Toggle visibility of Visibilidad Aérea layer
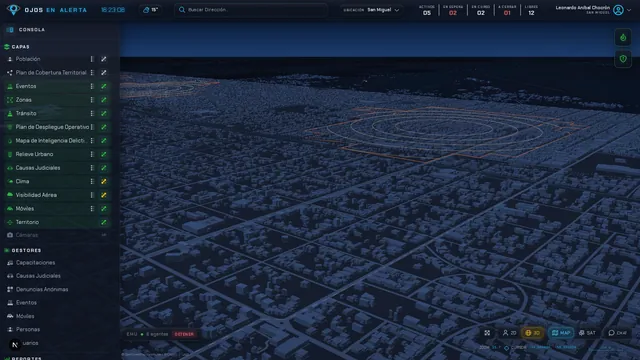Image resolution: width=640 pixels, height=360 pixels. pos(104,195)
